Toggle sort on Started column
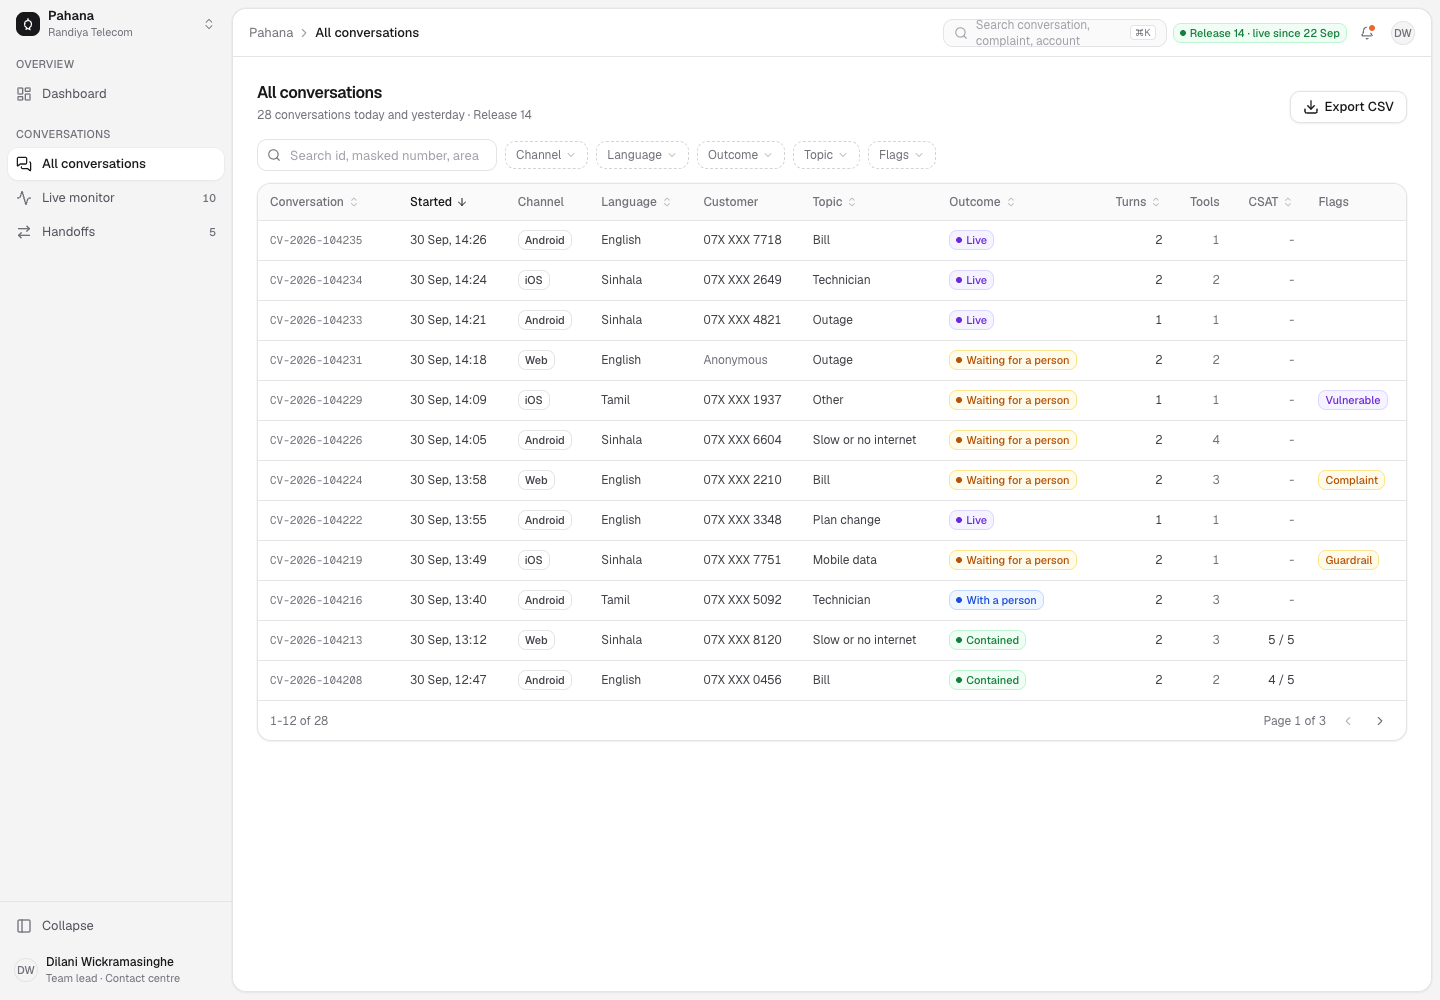 click(x=438, y=202)
